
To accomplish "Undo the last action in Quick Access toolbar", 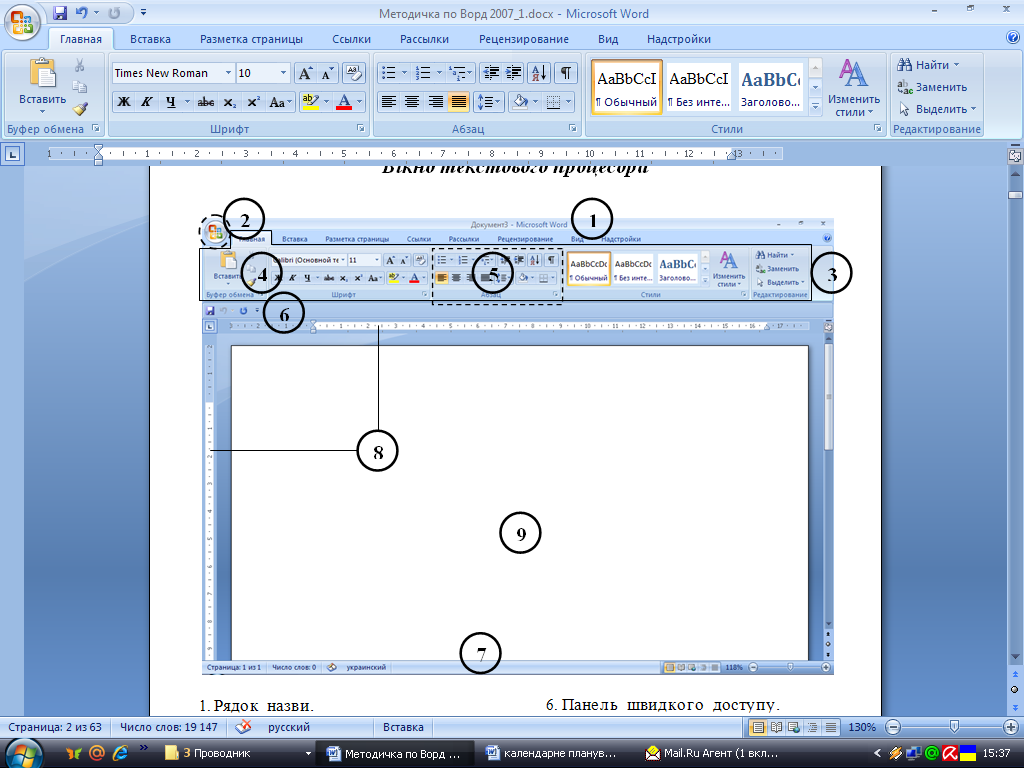I will pyautogui.click(x=82, y=12).
